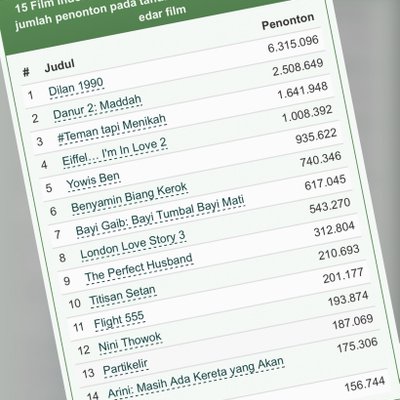The width and height of the screenshot is (400, 400).
Task: Select viewer count 935.622
Action: coord(316,136)
